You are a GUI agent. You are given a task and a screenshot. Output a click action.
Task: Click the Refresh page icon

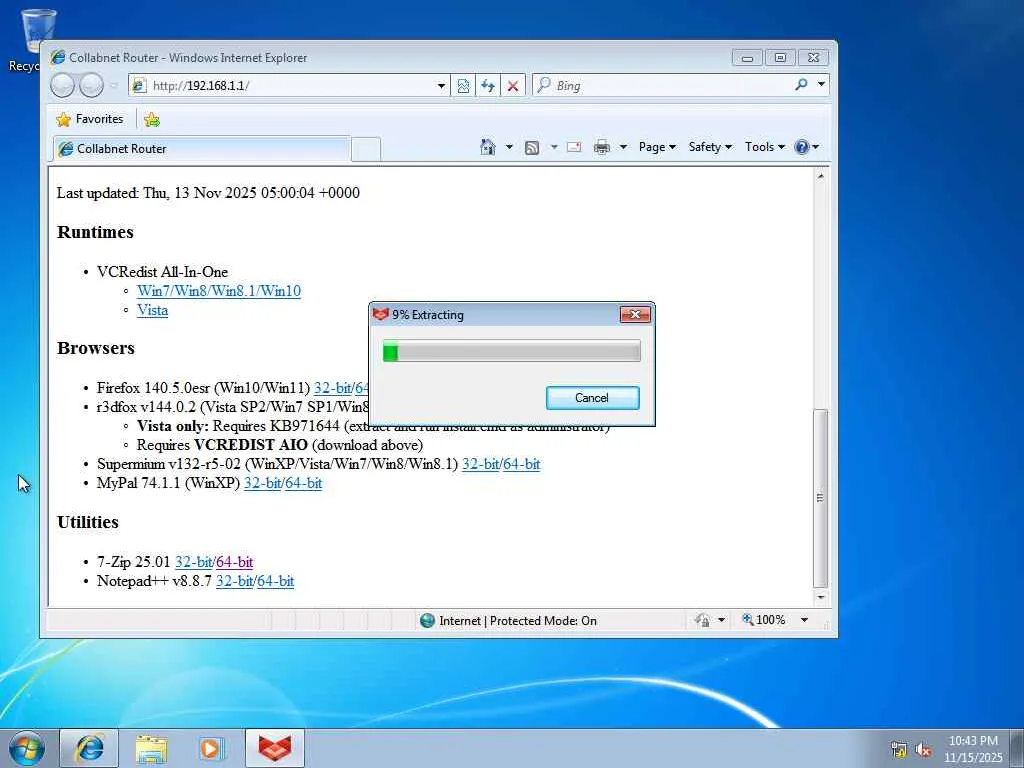(x=488, y=86)
